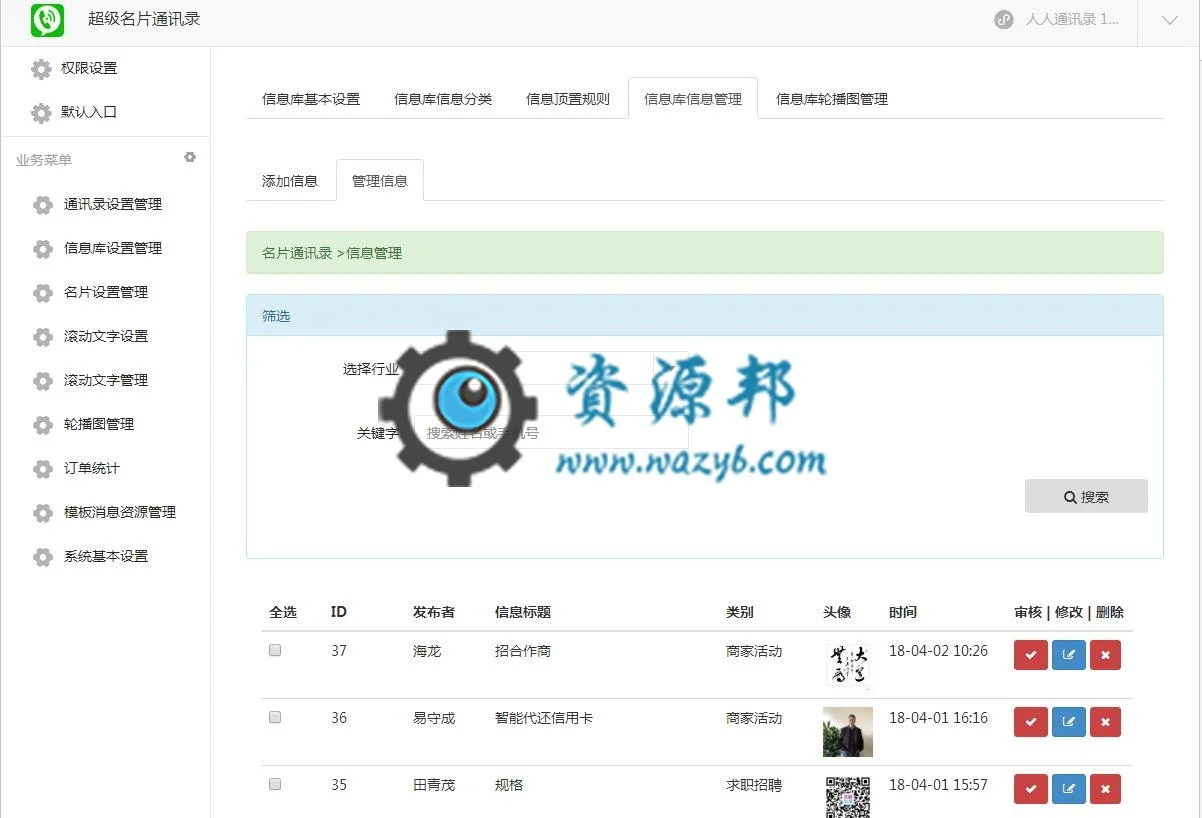Approve the row with ID 37
This screenshot has height=818, width=1202.
[x=1030, y=655]
